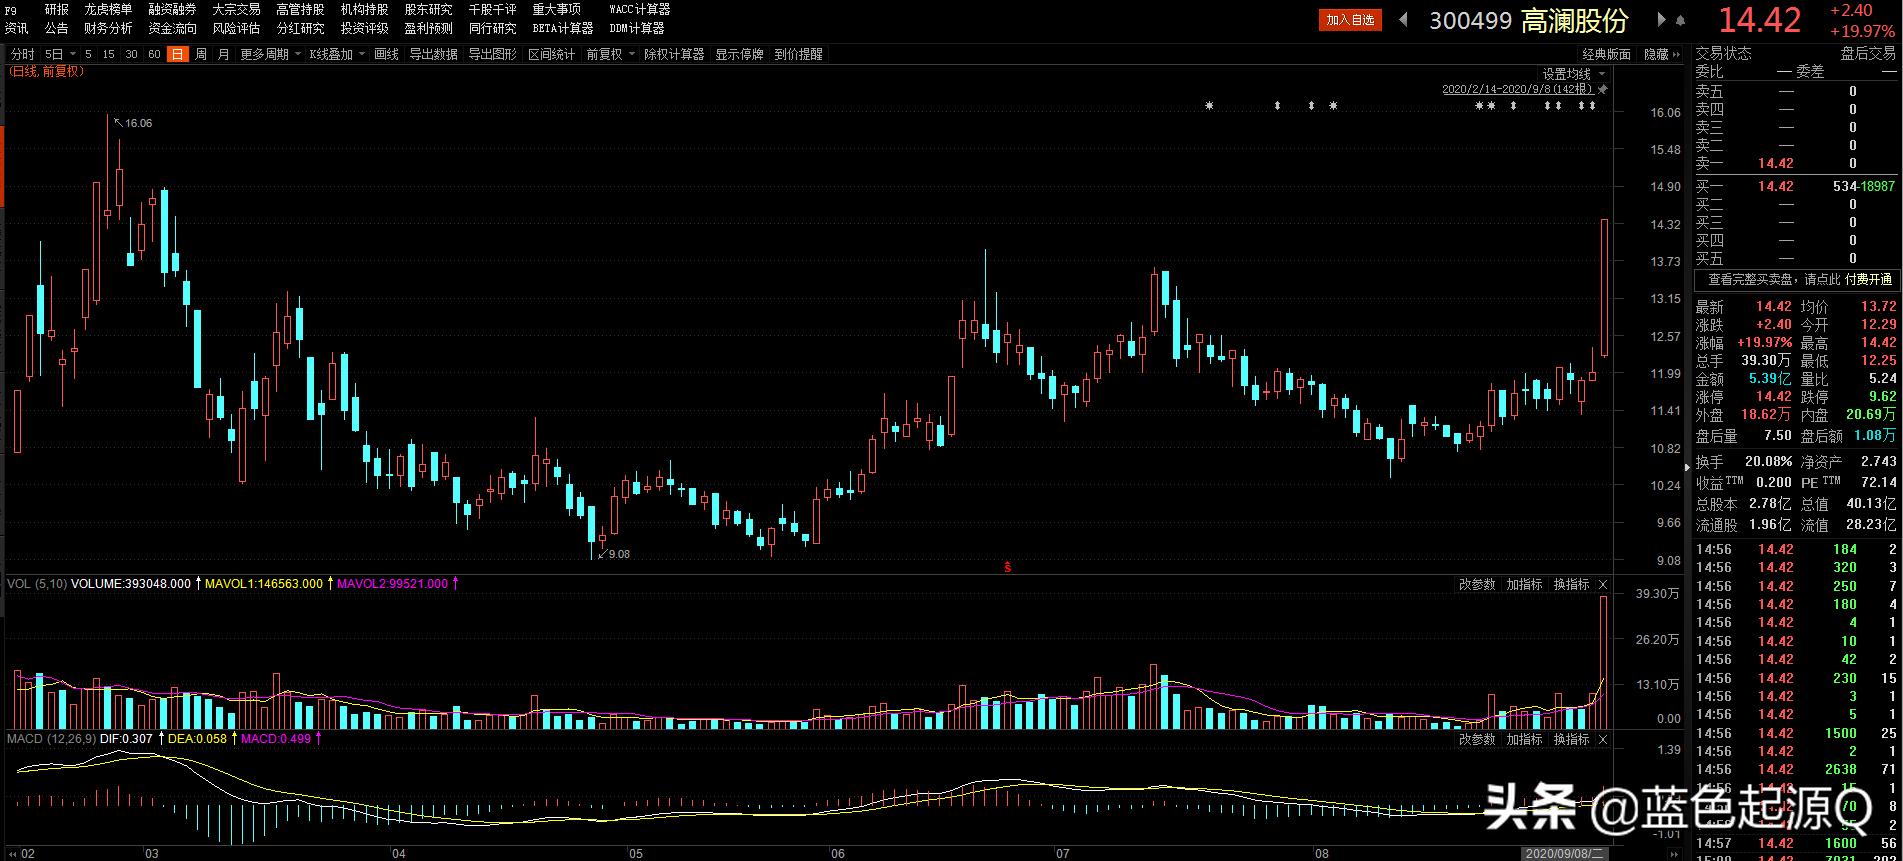Close the VOL indicator panel
The height and width of the screenshot is (861, 1903).
(1603, 584)
